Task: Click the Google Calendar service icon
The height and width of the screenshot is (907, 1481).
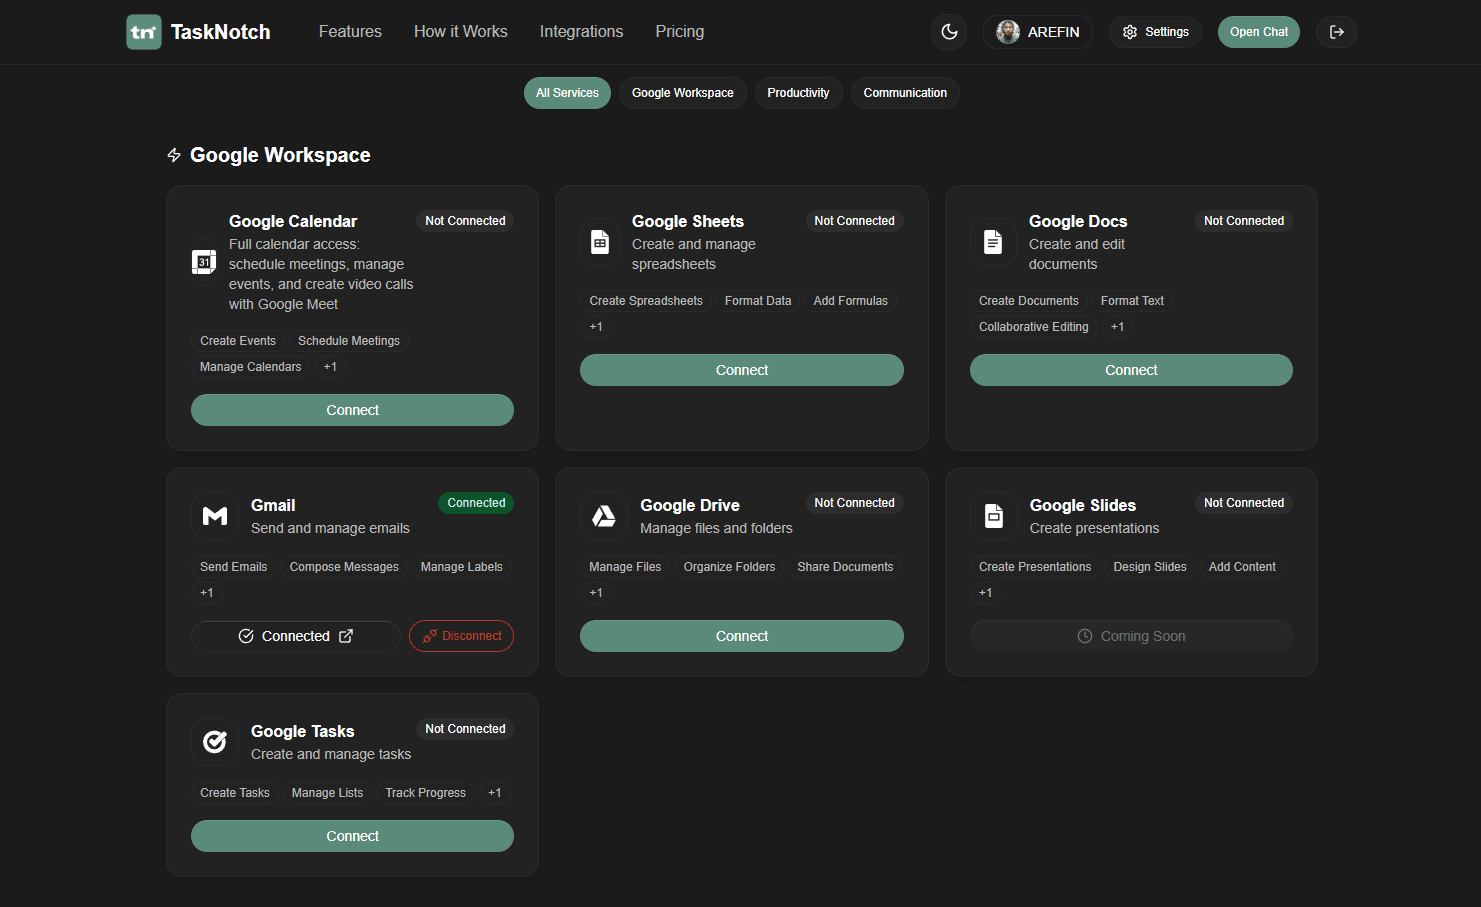Action: pyautogui.click(x=204, y=262)
